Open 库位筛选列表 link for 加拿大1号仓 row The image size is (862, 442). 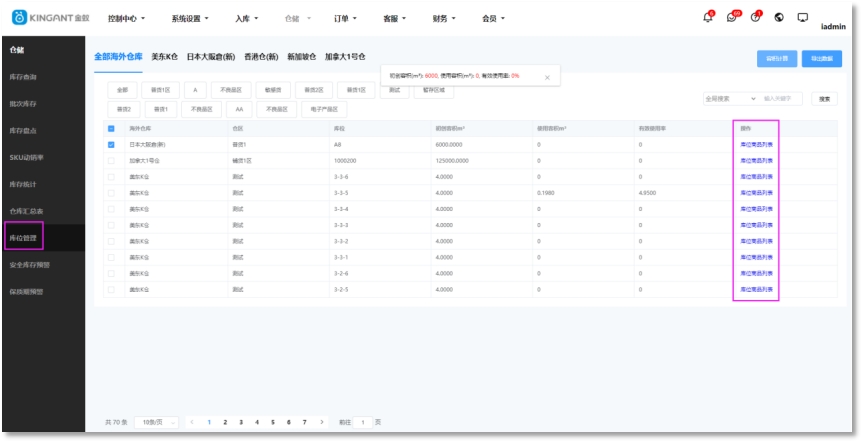tap(756, 161)
